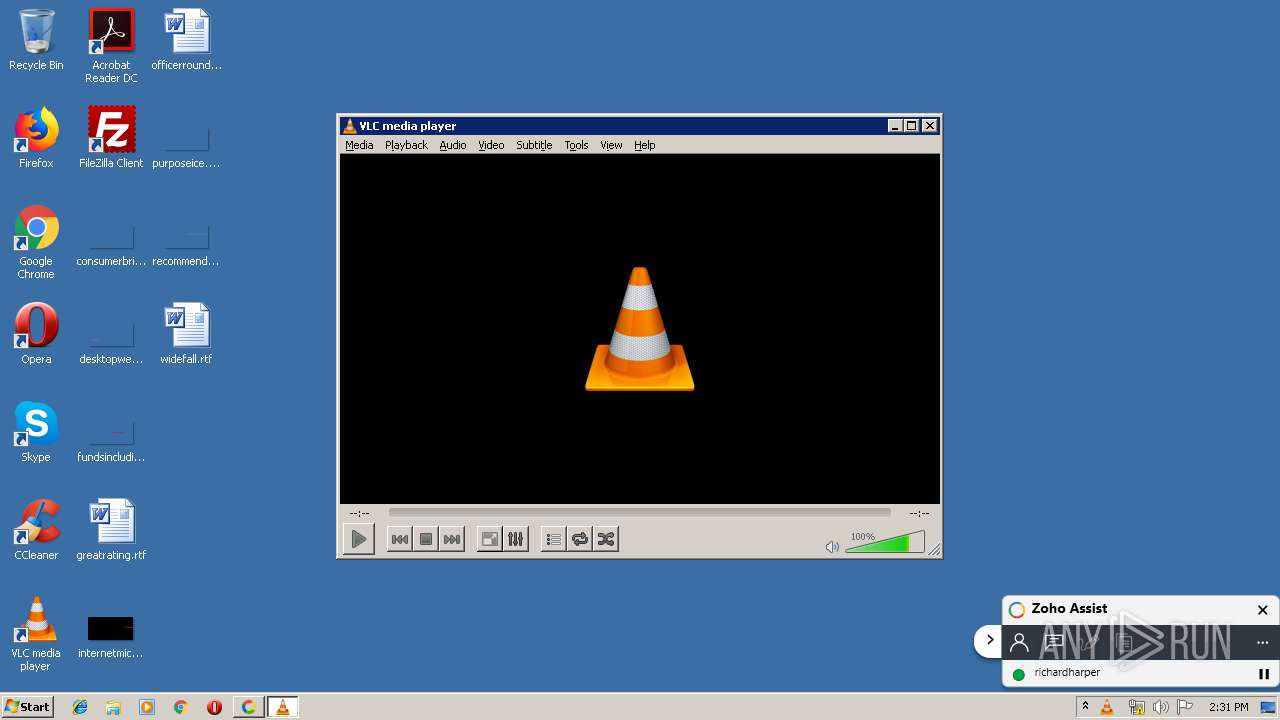Open the Playback menu

406,145
